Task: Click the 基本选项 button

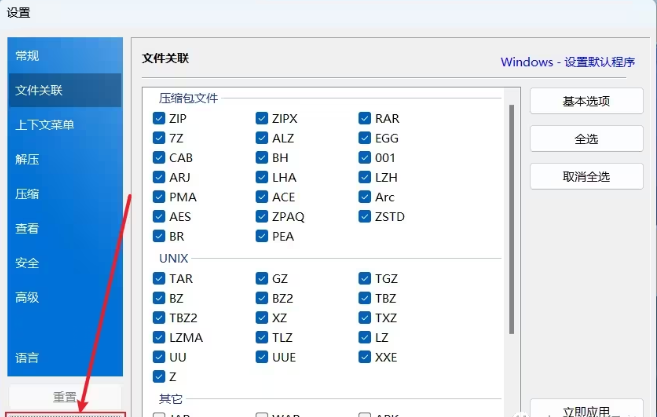Action: coord(586,101)
